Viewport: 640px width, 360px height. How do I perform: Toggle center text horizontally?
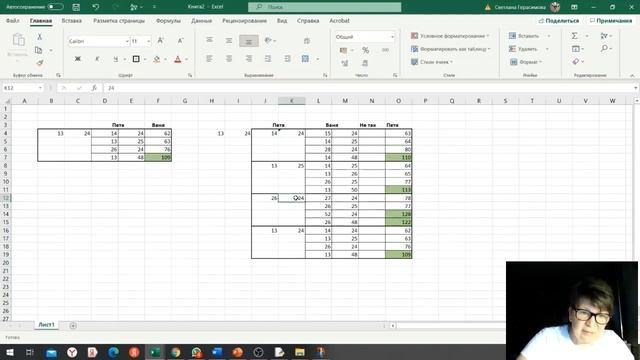(229, 59)
